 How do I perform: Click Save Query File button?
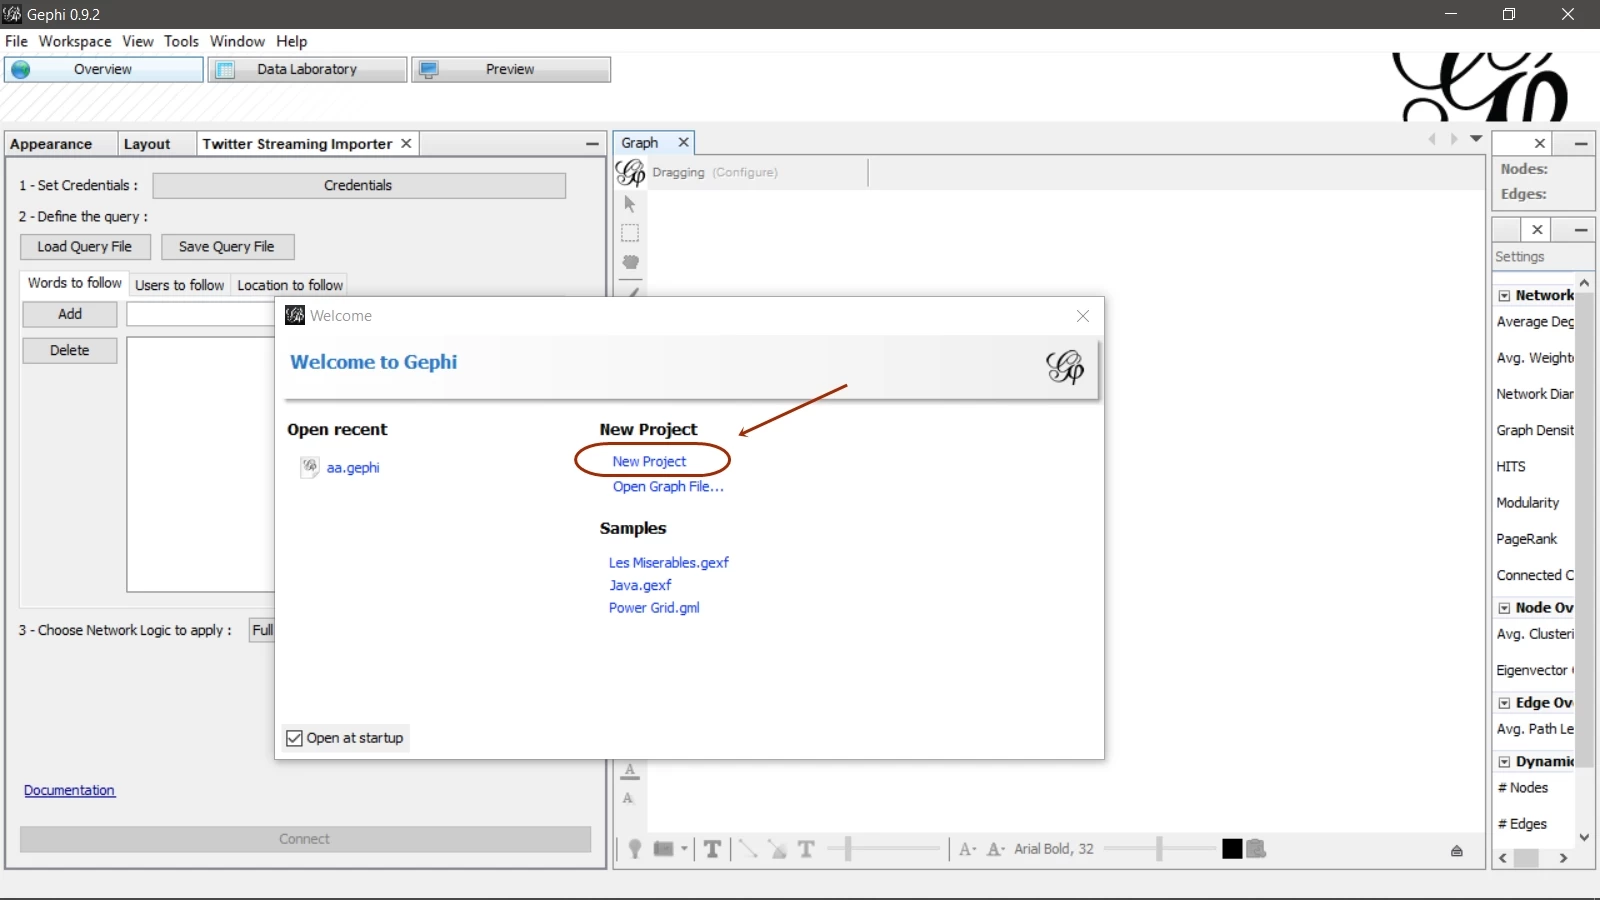click(227, 247)
